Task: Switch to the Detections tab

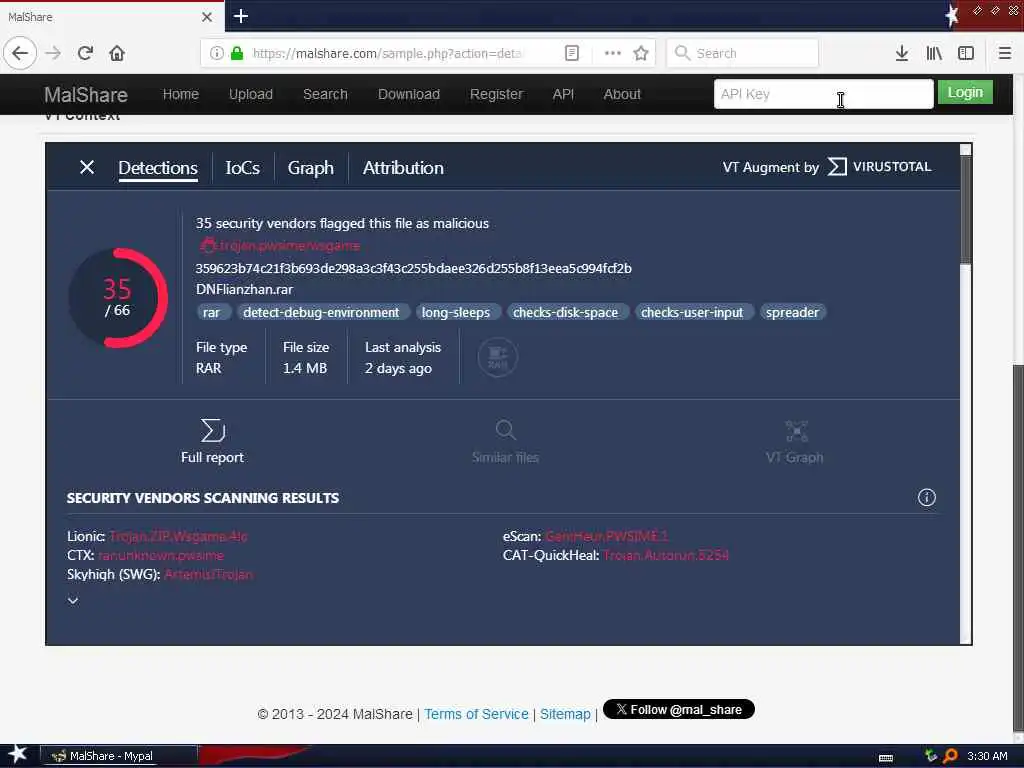Action: 158,168
